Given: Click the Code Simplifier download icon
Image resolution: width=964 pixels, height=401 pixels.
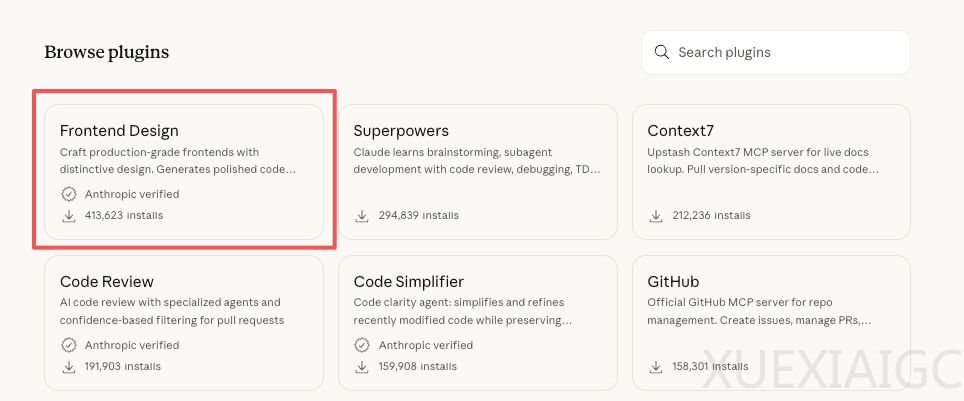Looking at the screenshot, I should point(363,366).
